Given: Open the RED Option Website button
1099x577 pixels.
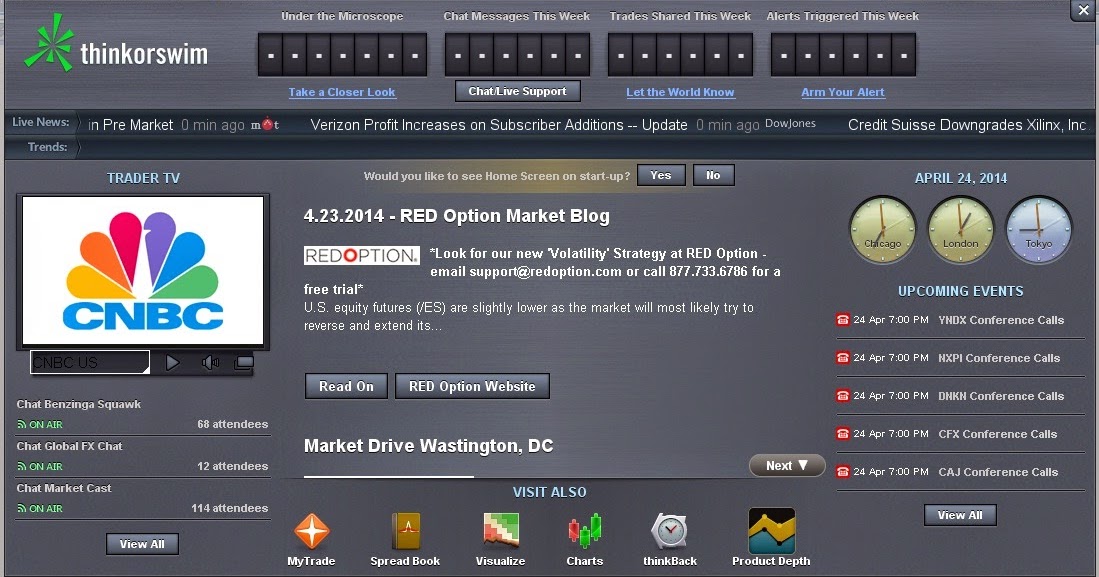Looking at the screenshot, I should pos(472,386).
